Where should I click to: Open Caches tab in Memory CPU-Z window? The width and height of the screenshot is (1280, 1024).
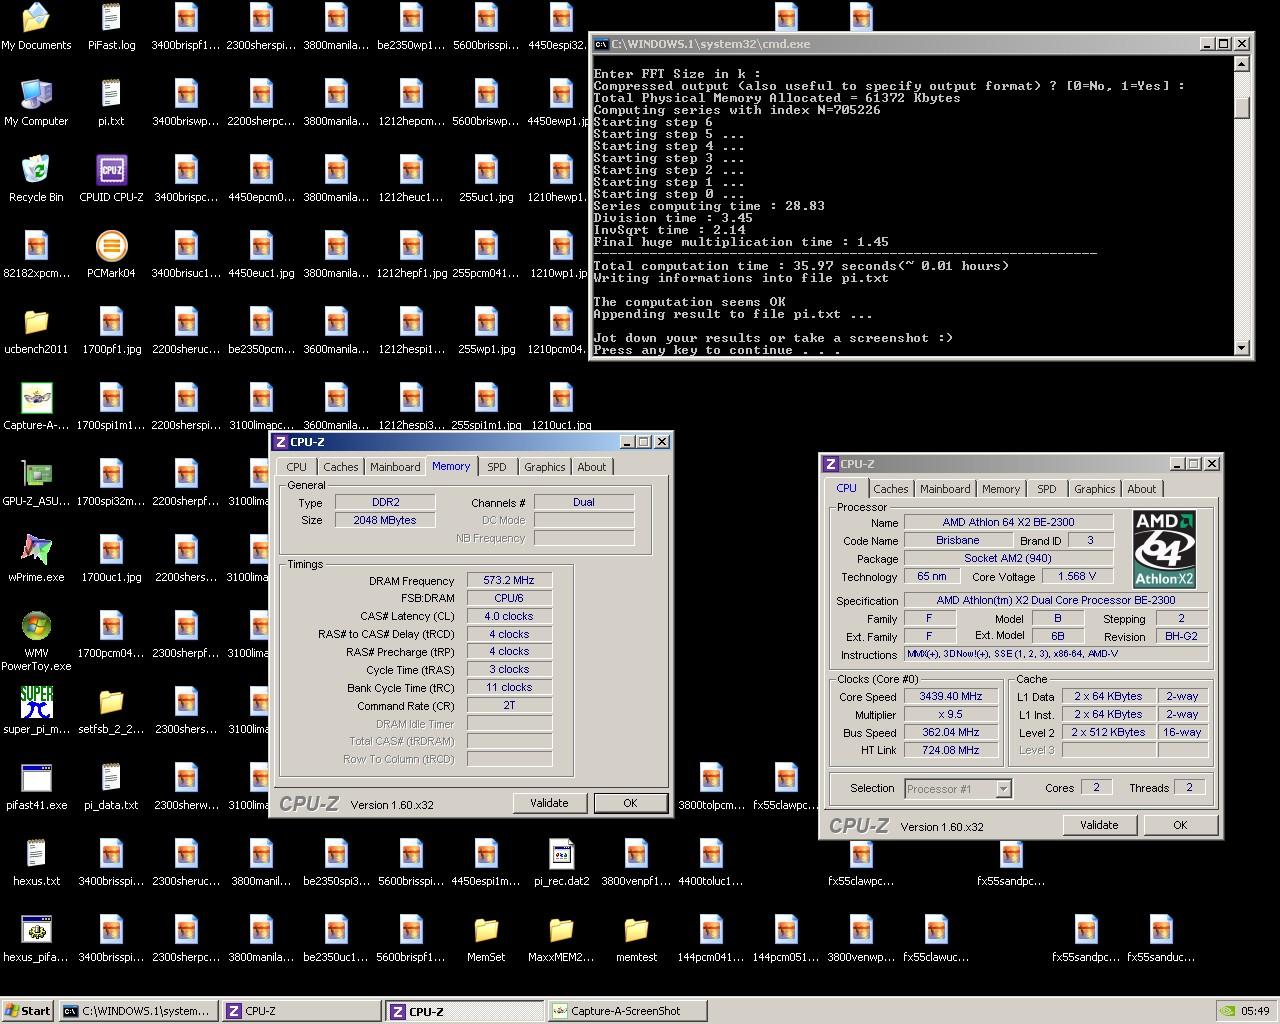(x=340, y=467)
